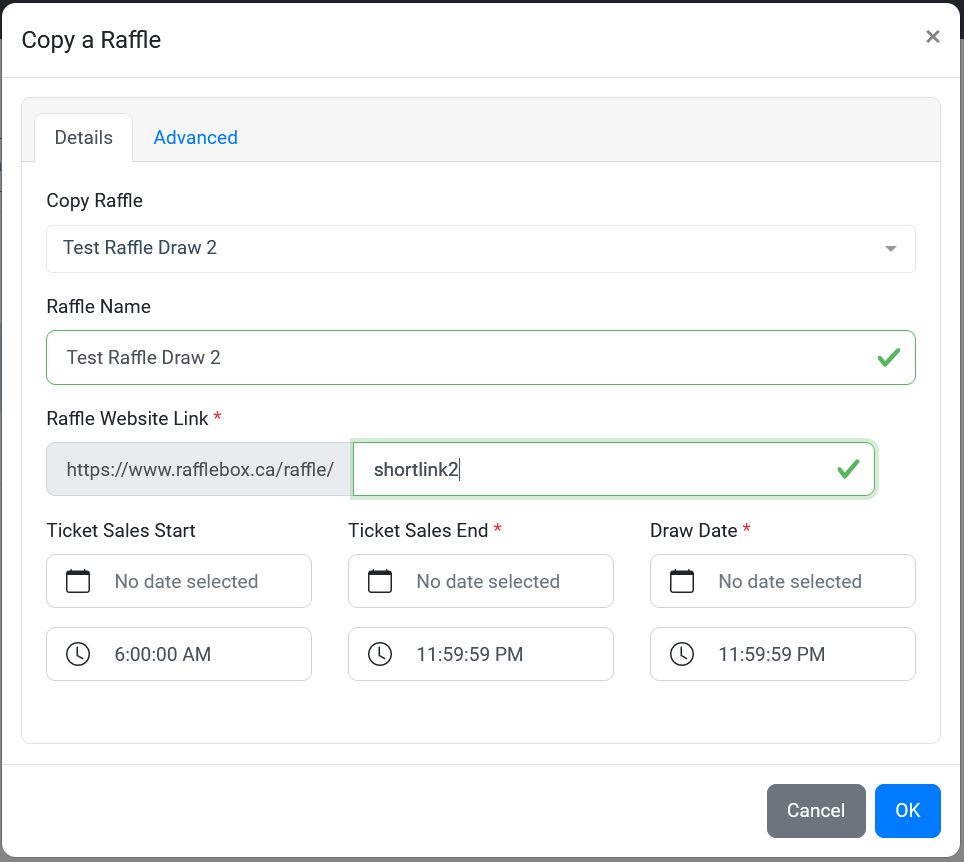This screenshot has height=862, width=964.
Task: Open the 11:59:59 PM Draw Date time picker
Action: click(783, 654)
